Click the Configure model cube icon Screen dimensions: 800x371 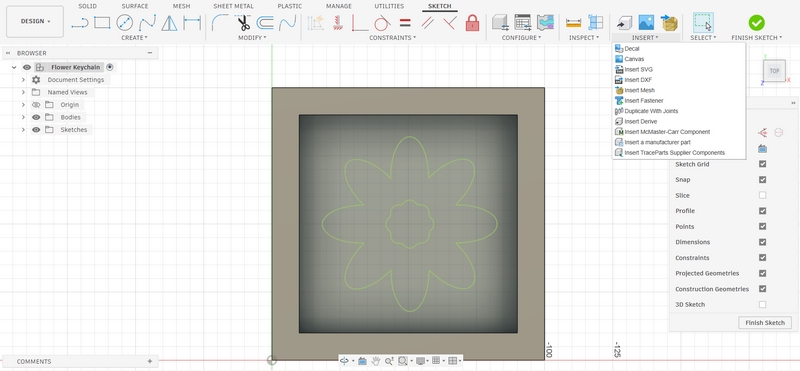tap(501, 23)
